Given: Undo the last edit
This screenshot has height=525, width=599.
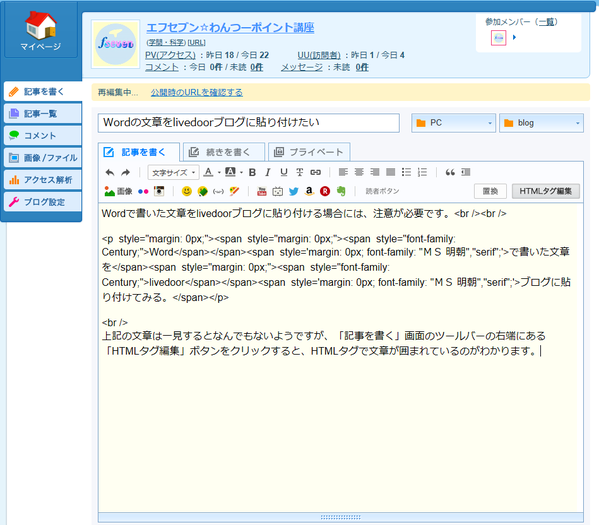Looking at the screenshot, I should [110, 172].
